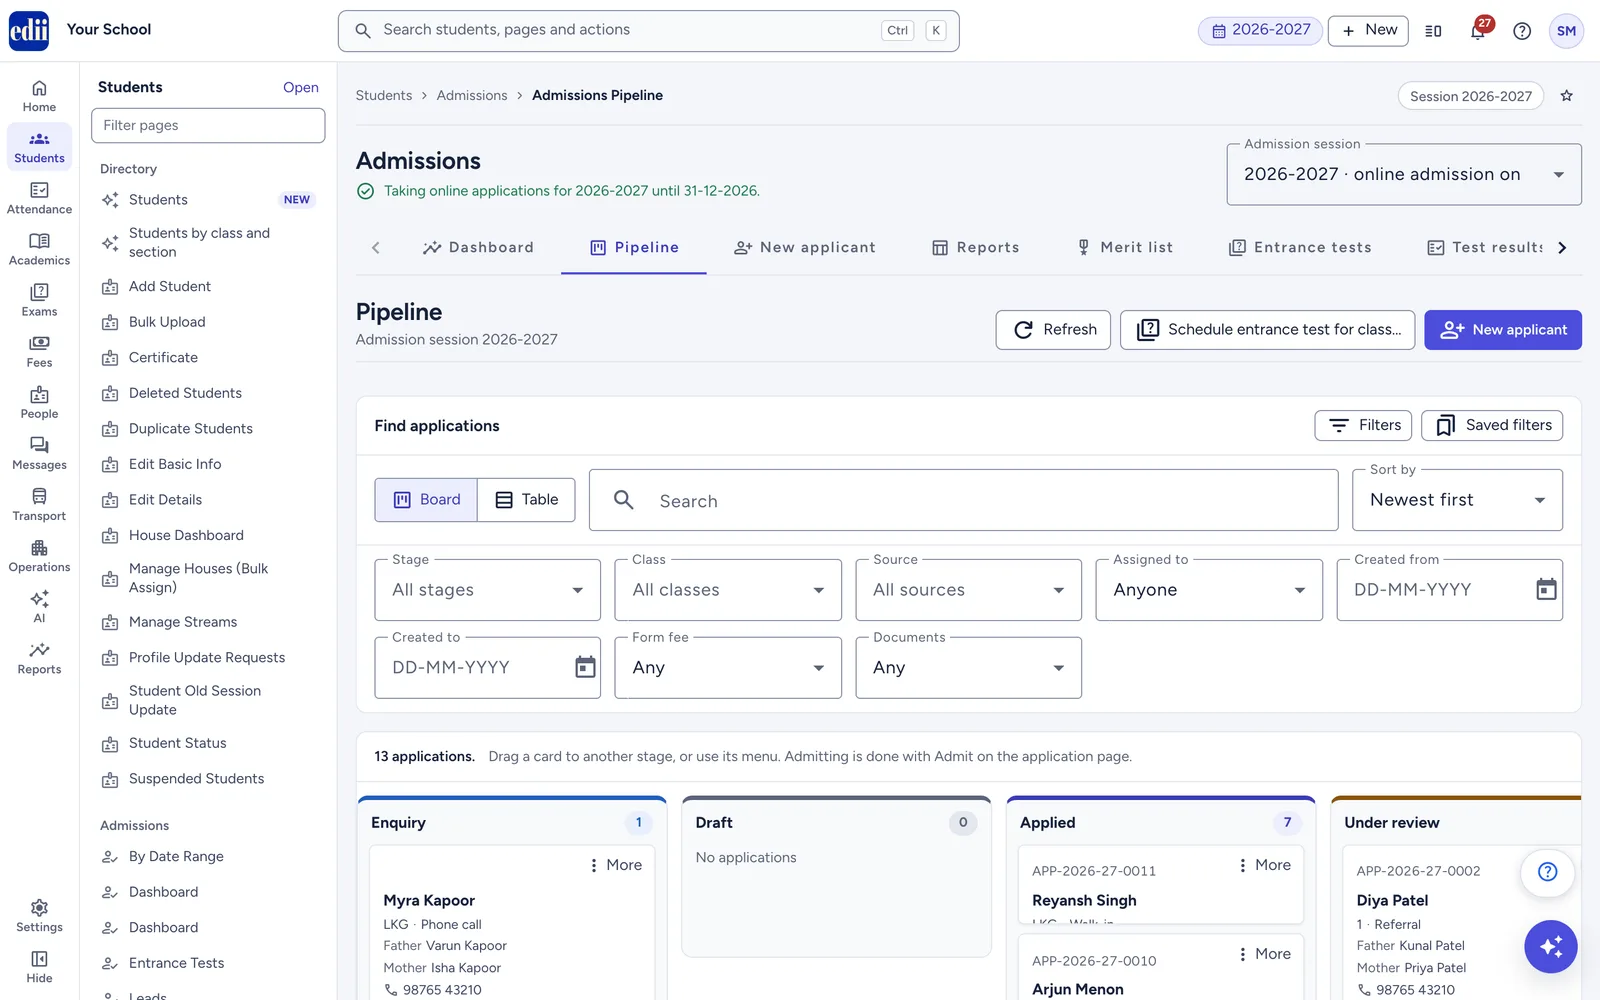Click the Refresh button
1600x1000 pixels.
(1053, 330)
